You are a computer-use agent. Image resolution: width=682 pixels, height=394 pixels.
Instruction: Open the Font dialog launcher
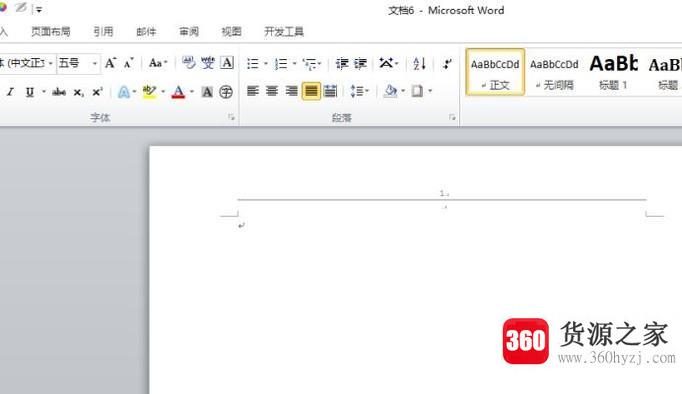point(231,117)
